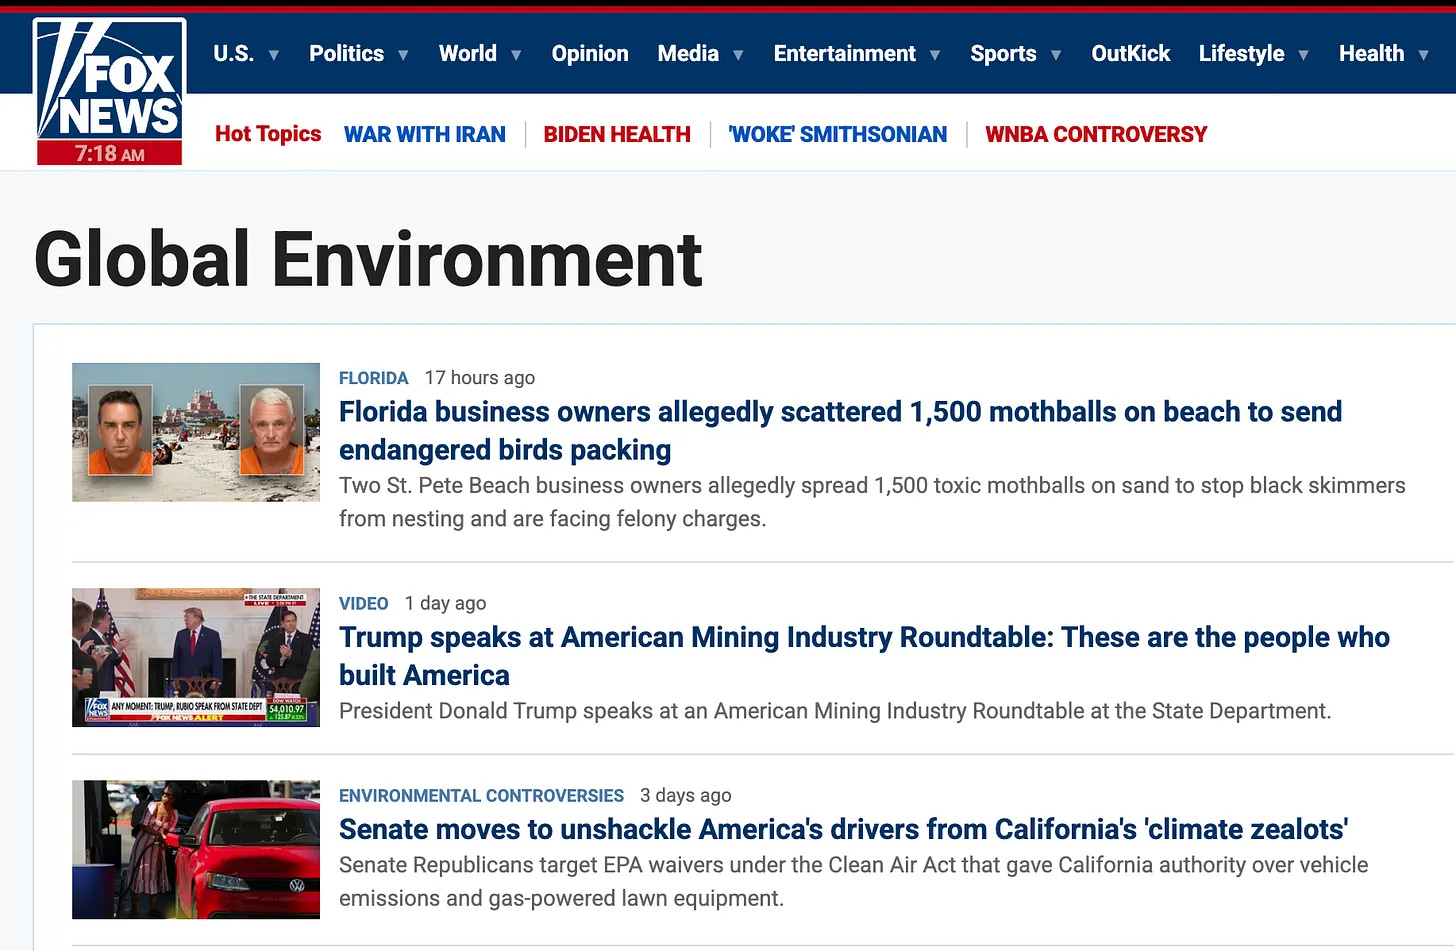Expand the U.S. menu arrow
1456x951 pixels.
click(x=273, y=55)
